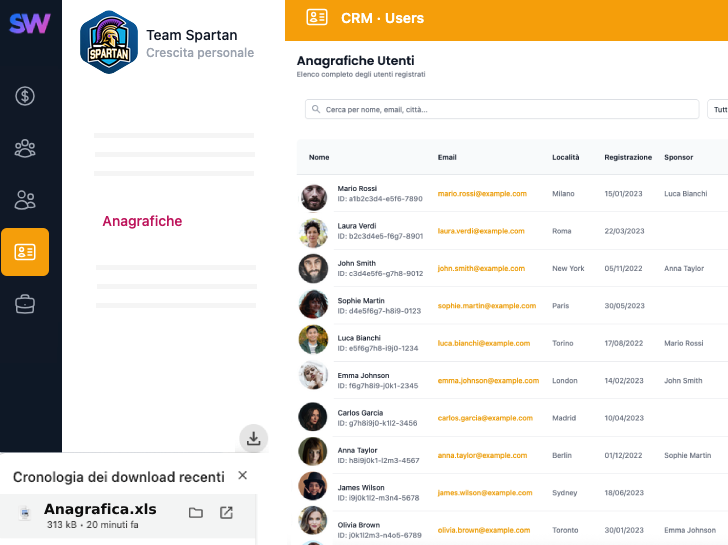Screen dimensions: 728x545
Task: Click Mario Rossi's avatar photo
Action: [x=314, y=197]
